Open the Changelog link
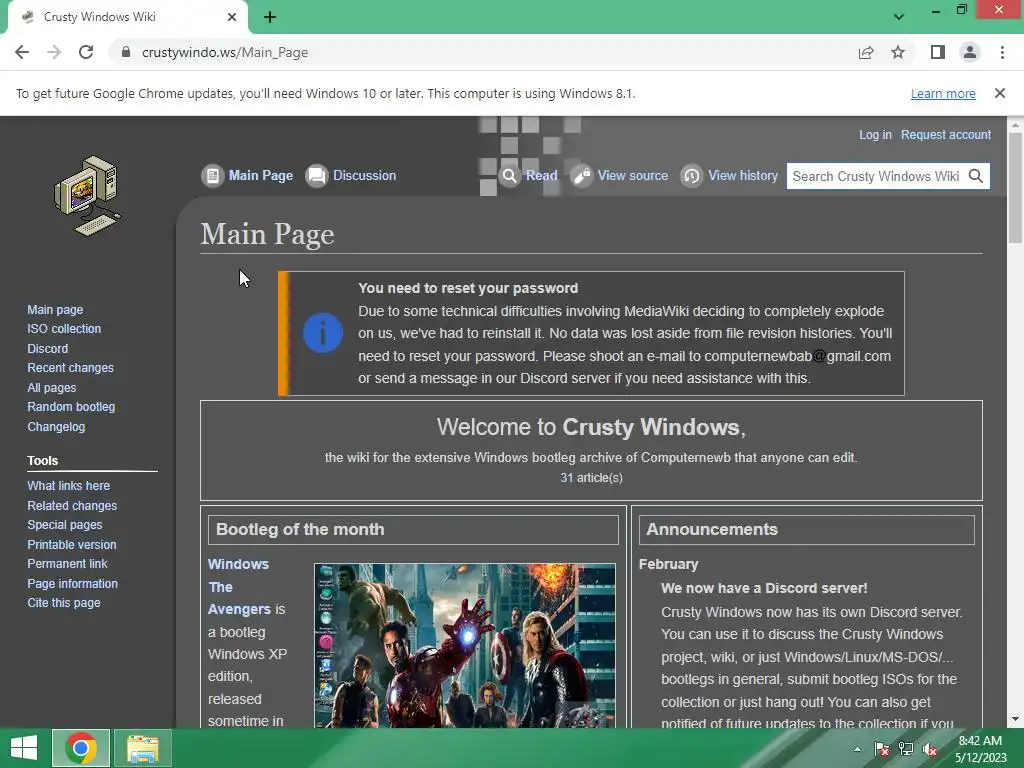Viewport: 1024px width, 768px height. pos(56,427)
